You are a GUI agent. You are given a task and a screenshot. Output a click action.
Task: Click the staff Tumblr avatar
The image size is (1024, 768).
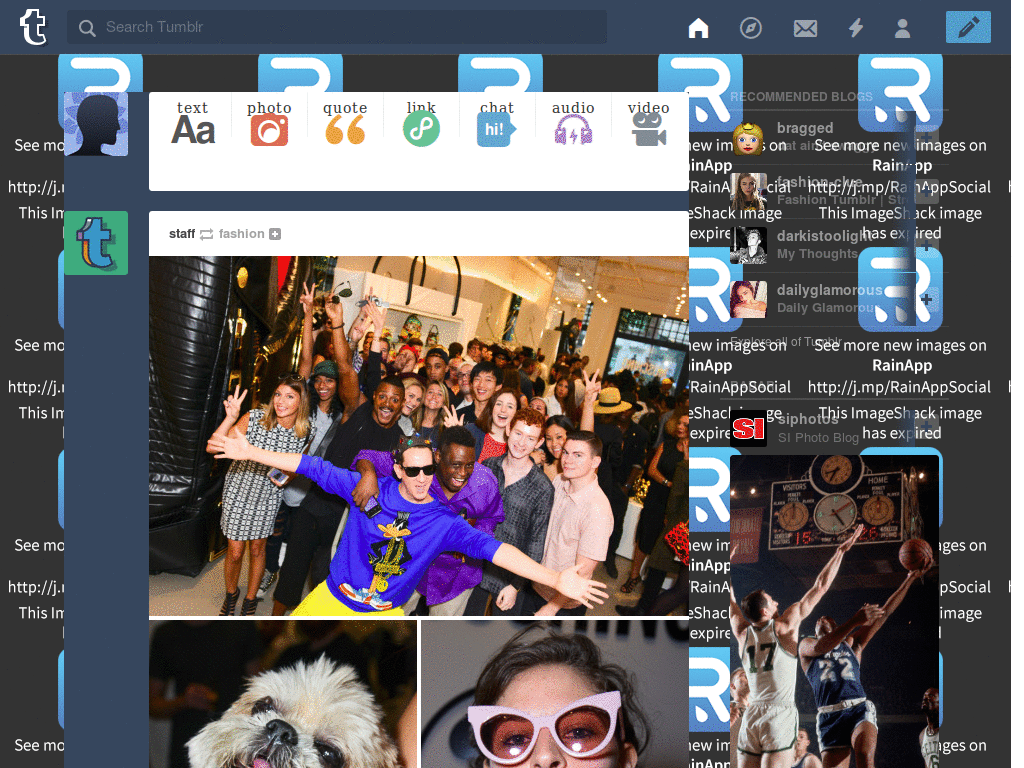point(96,243)
